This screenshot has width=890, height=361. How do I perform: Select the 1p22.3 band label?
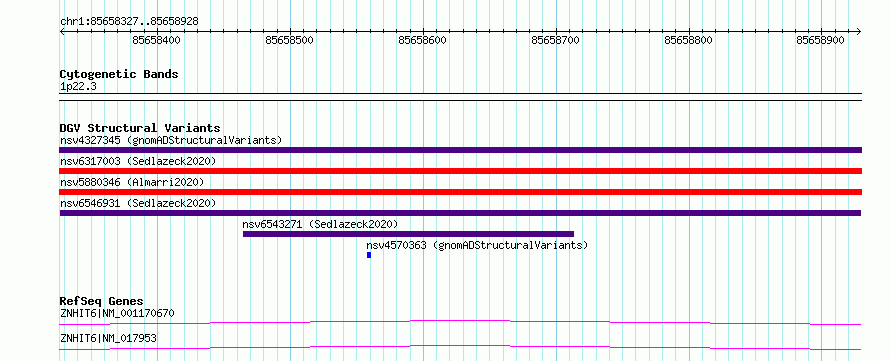tap(78, 87)
